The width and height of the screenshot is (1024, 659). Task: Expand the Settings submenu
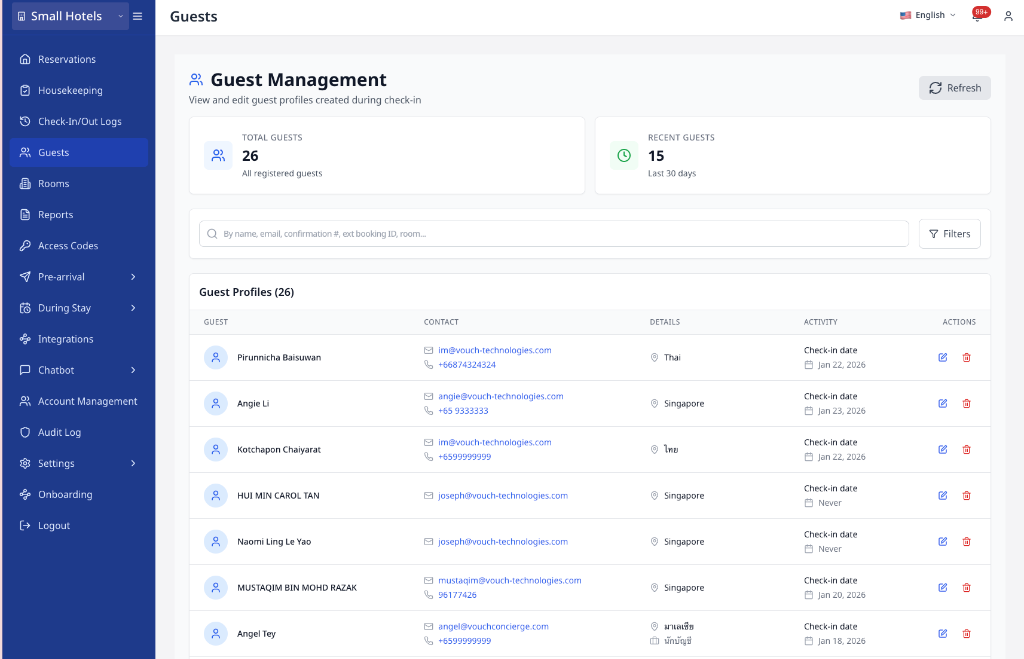pyautogui.click(x=57, y=463)
